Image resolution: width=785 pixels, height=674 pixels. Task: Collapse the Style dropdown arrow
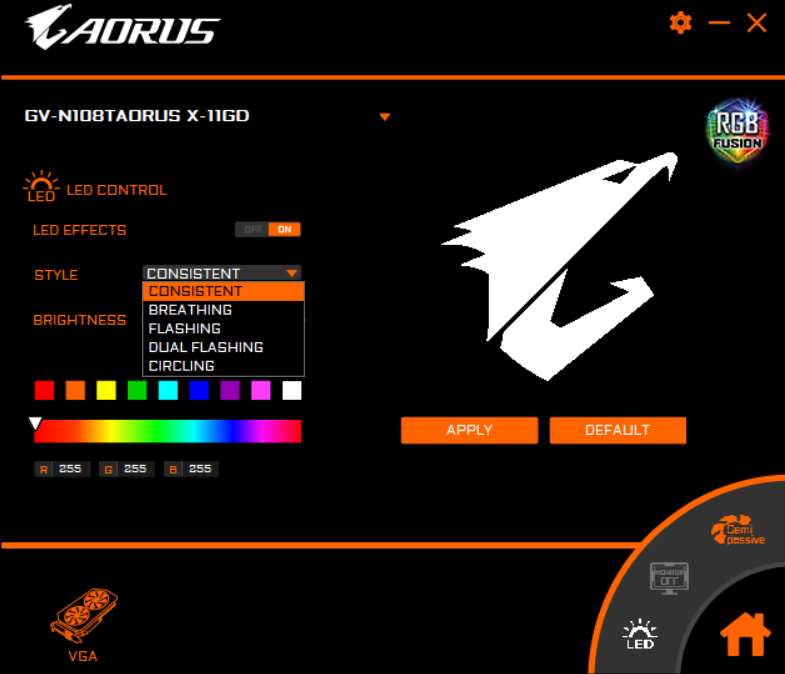(292, 273)
